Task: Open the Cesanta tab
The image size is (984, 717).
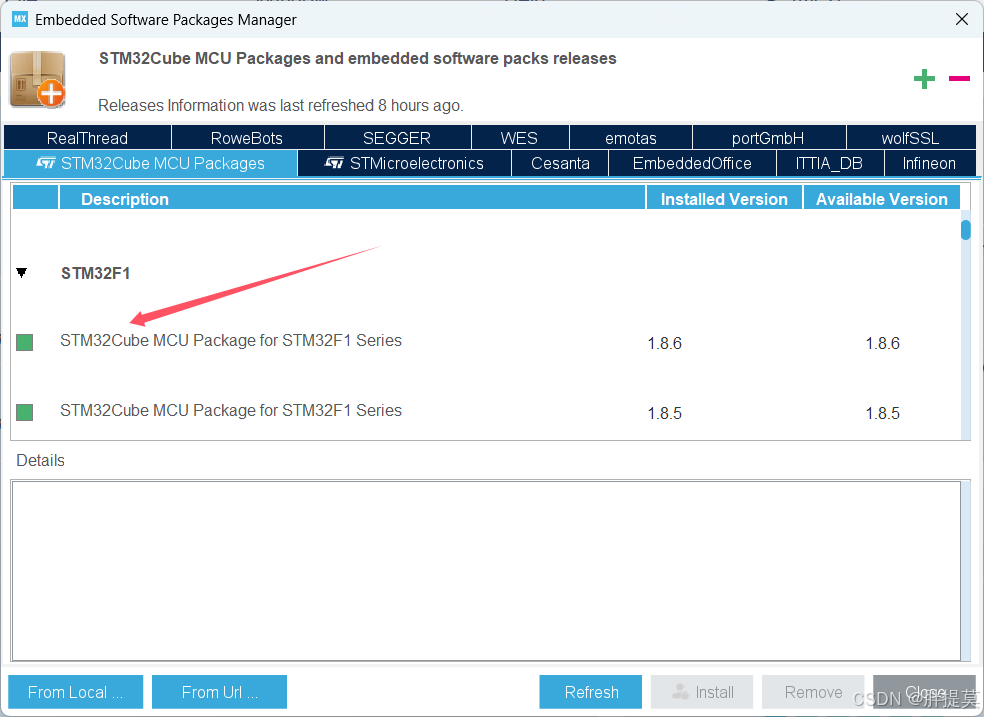Action: click(x=560, y=163)
